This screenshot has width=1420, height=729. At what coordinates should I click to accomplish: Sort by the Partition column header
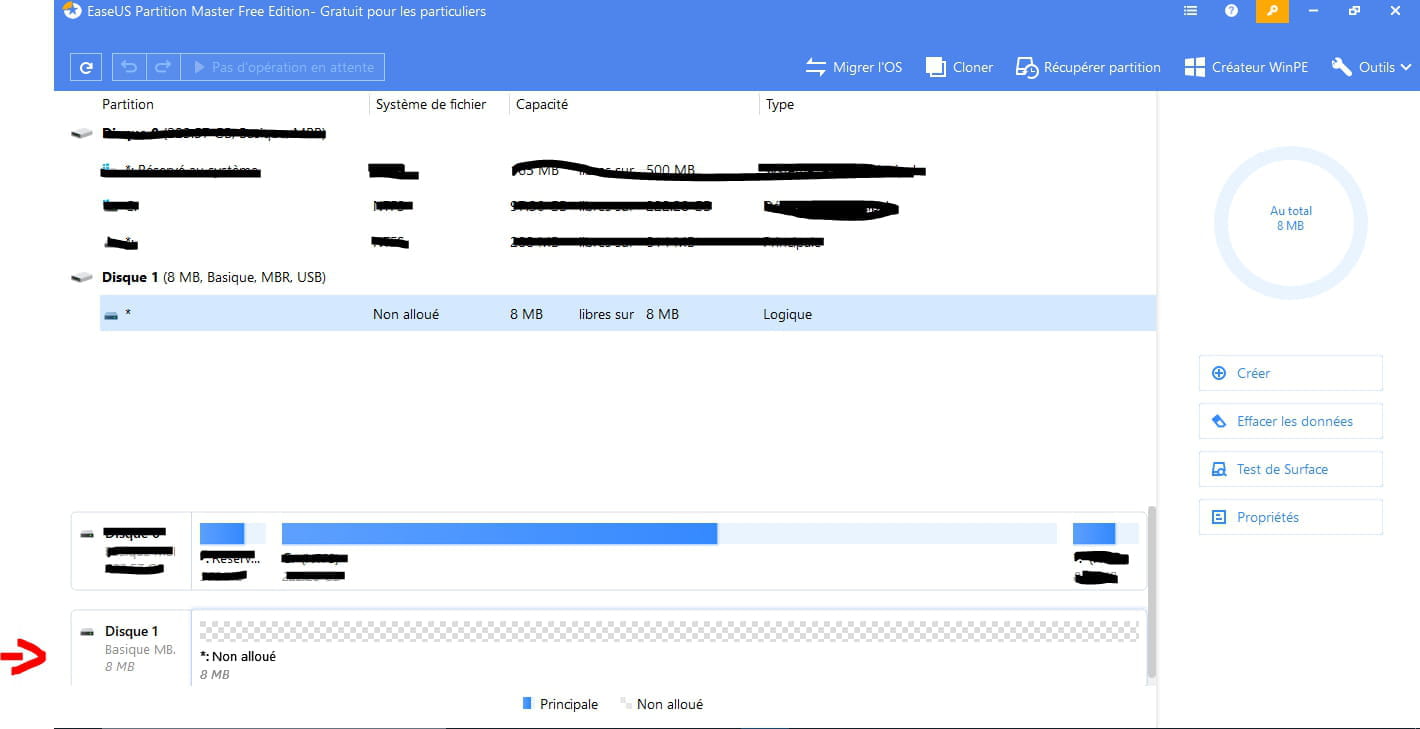[128, 104]
